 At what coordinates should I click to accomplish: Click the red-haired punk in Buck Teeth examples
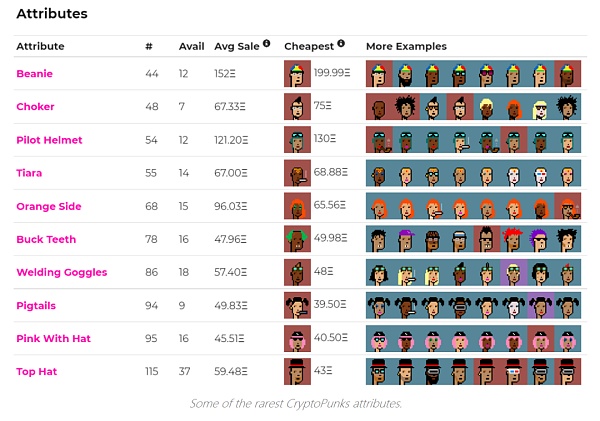pos(514,239)
